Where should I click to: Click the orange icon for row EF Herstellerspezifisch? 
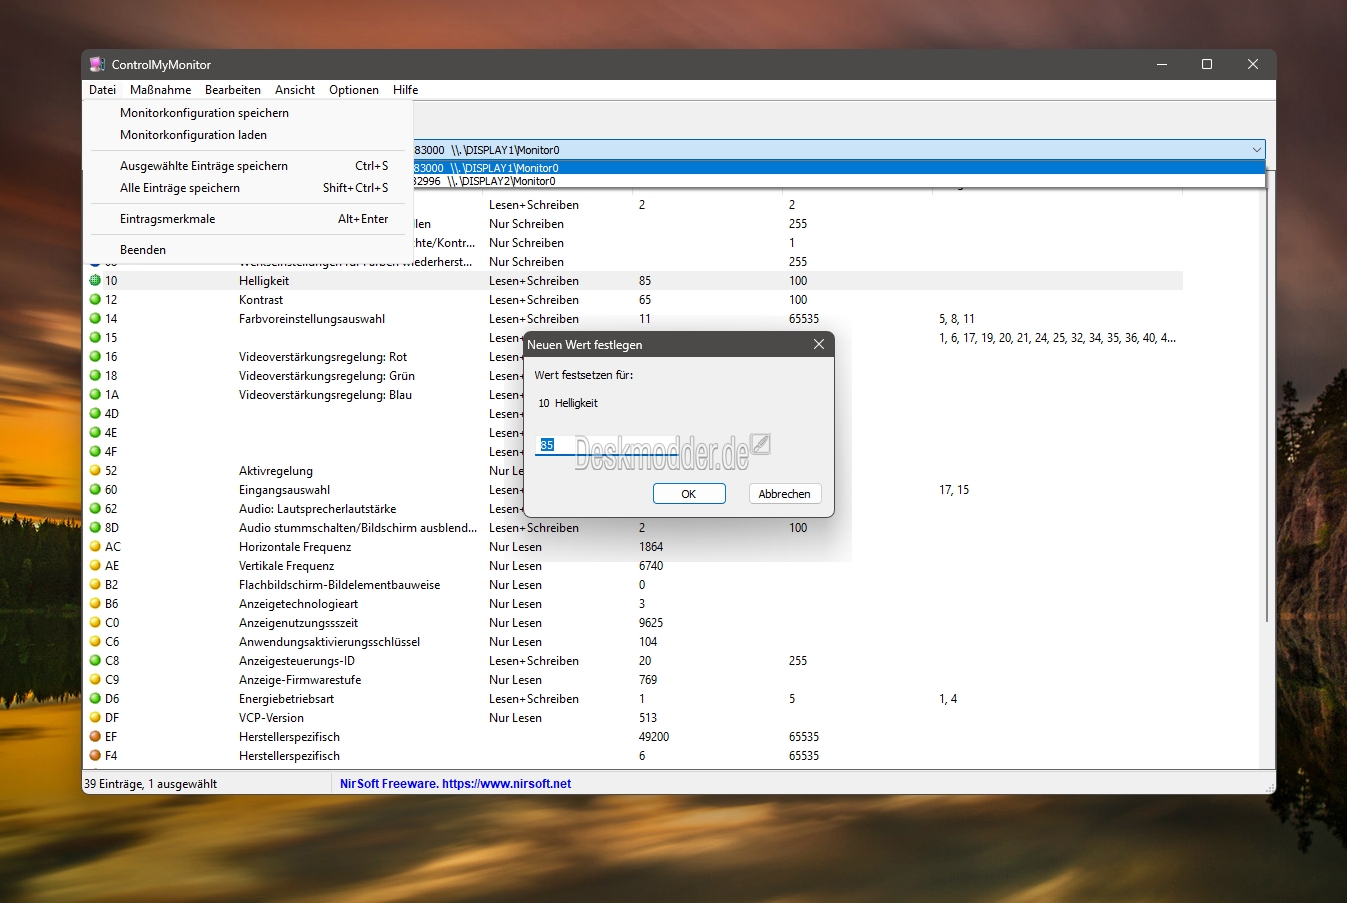point(96,737)
